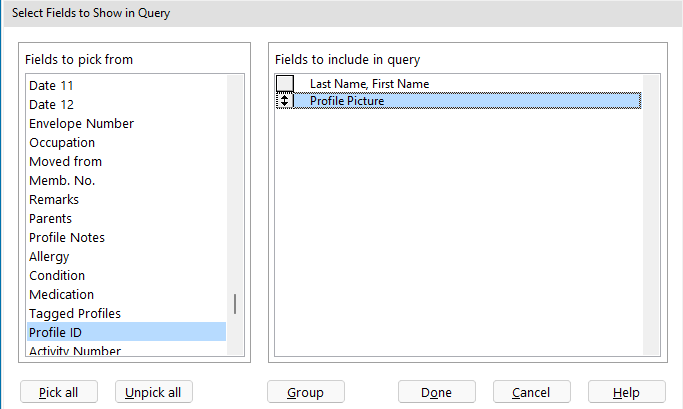The height and width of the screenshot is (409, 683).
Task: Click the Profile Notes field
Action: pyautogui.click(x=67, y=237)
